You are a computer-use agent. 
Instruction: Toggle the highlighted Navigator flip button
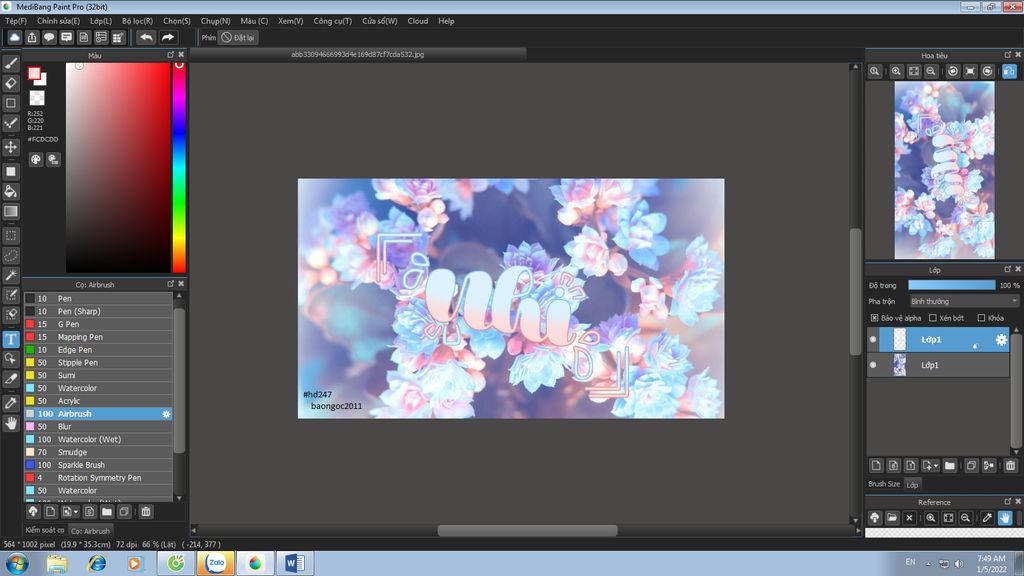point(1009,71)
